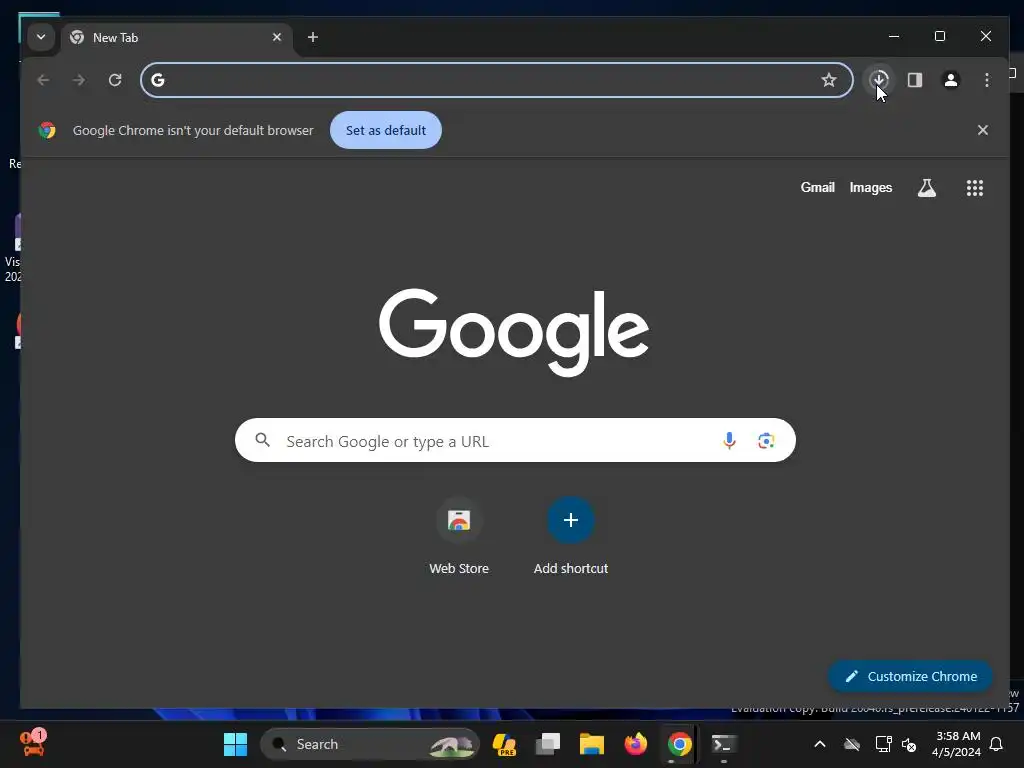Open a new tab with plus button
The image size is (1024, 768).
[x=313, y=37]
